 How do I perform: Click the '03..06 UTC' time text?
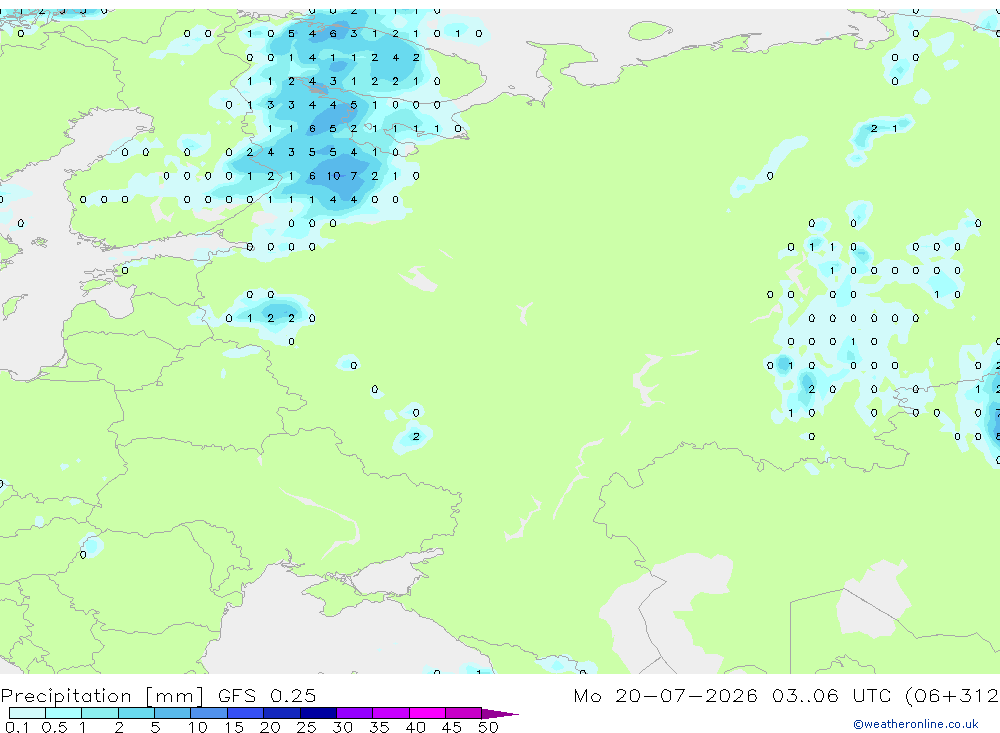point(834,695)
